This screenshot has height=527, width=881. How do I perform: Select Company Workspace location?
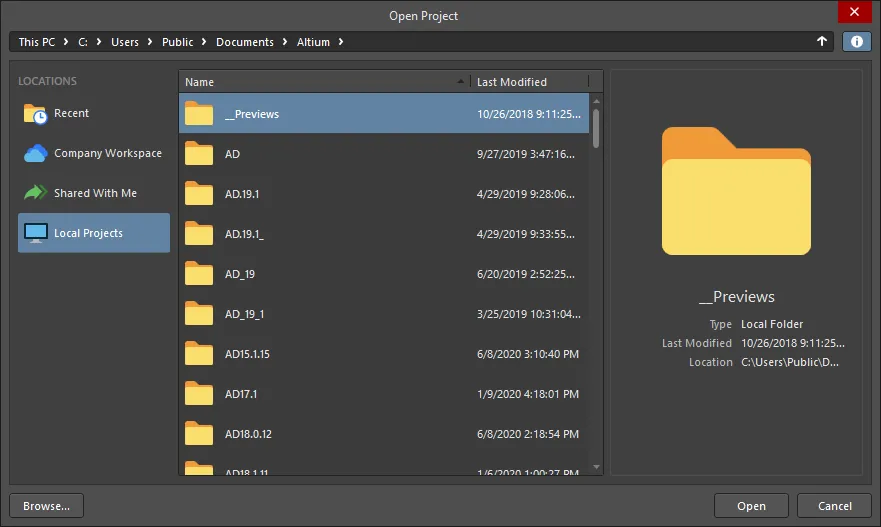click(x=94, y=153)
